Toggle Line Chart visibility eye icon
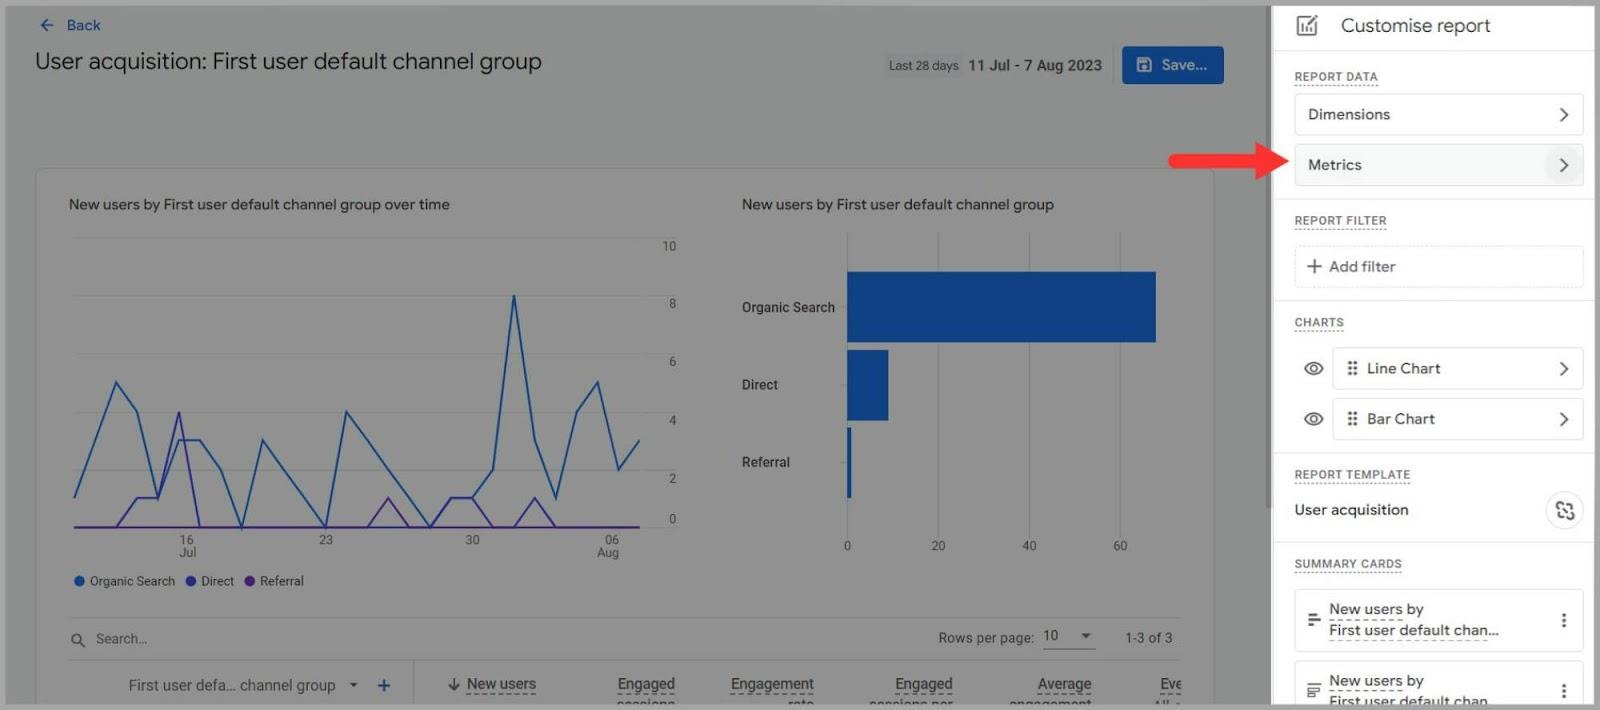1600x710 pixels. click(x=1313, y=369)
